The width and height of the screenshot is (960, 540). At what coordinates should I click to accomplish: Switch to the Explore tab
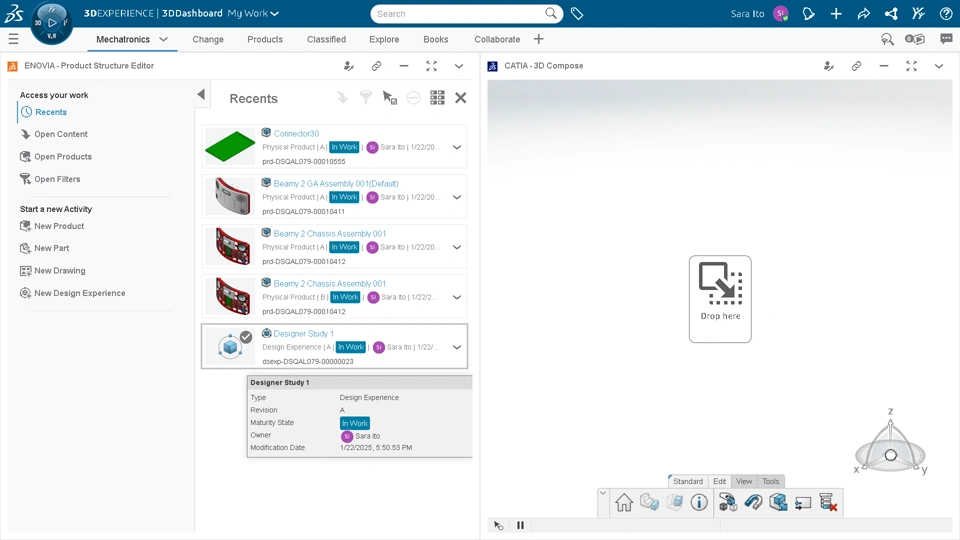click(384, 39)
